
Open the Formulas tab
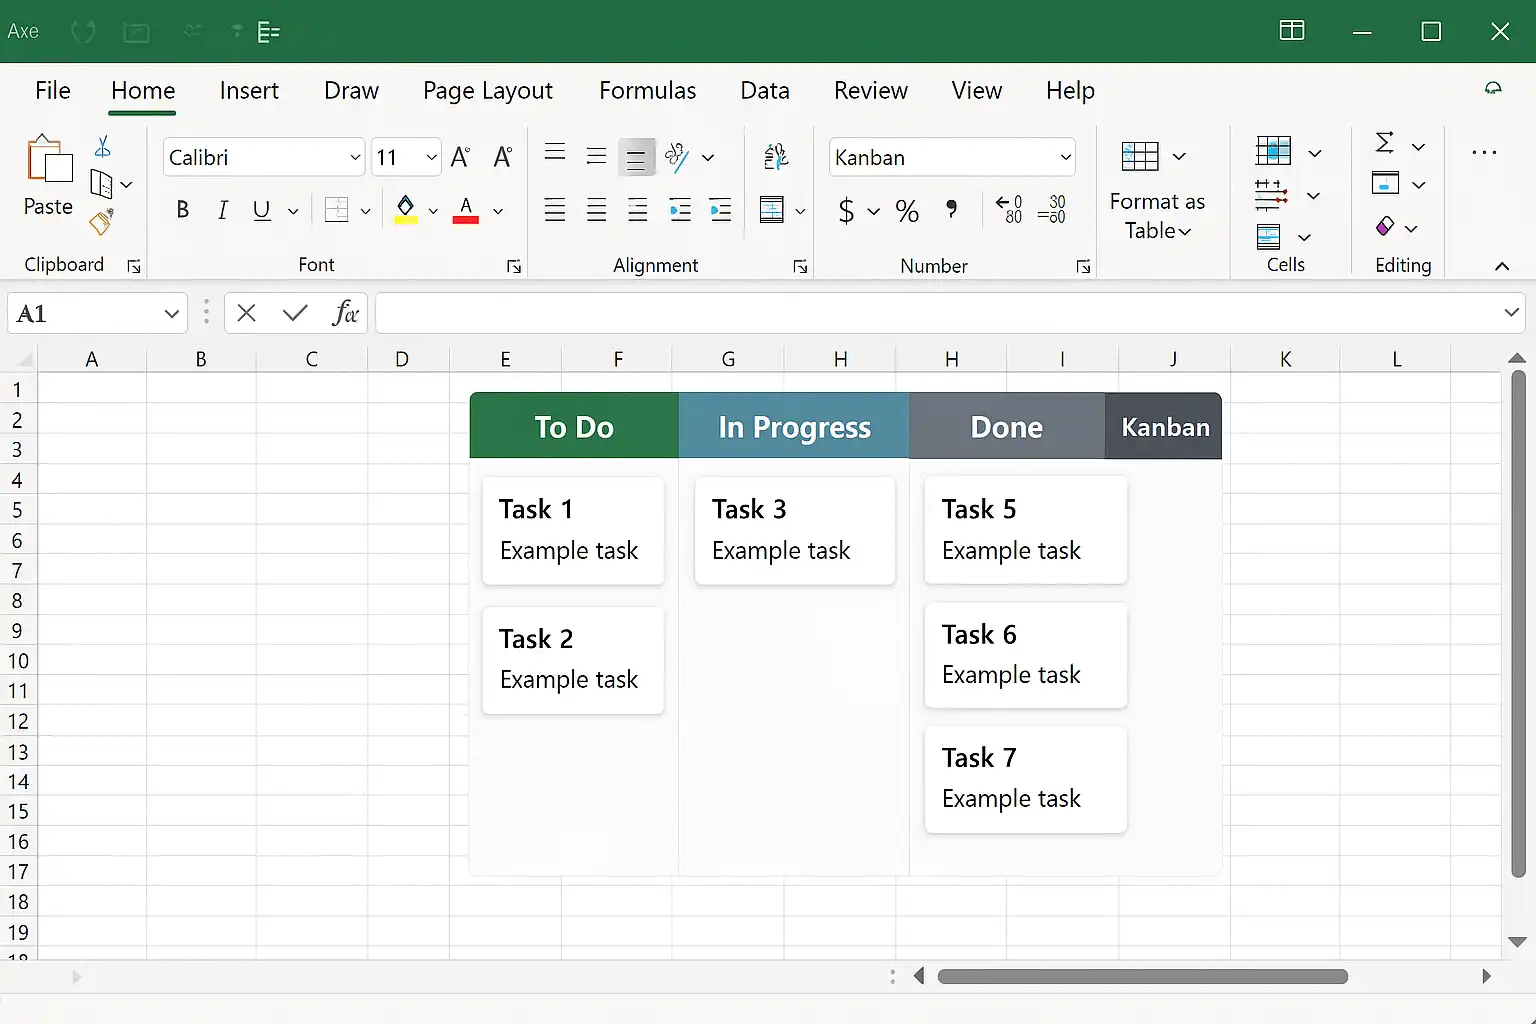click(647, 90)
